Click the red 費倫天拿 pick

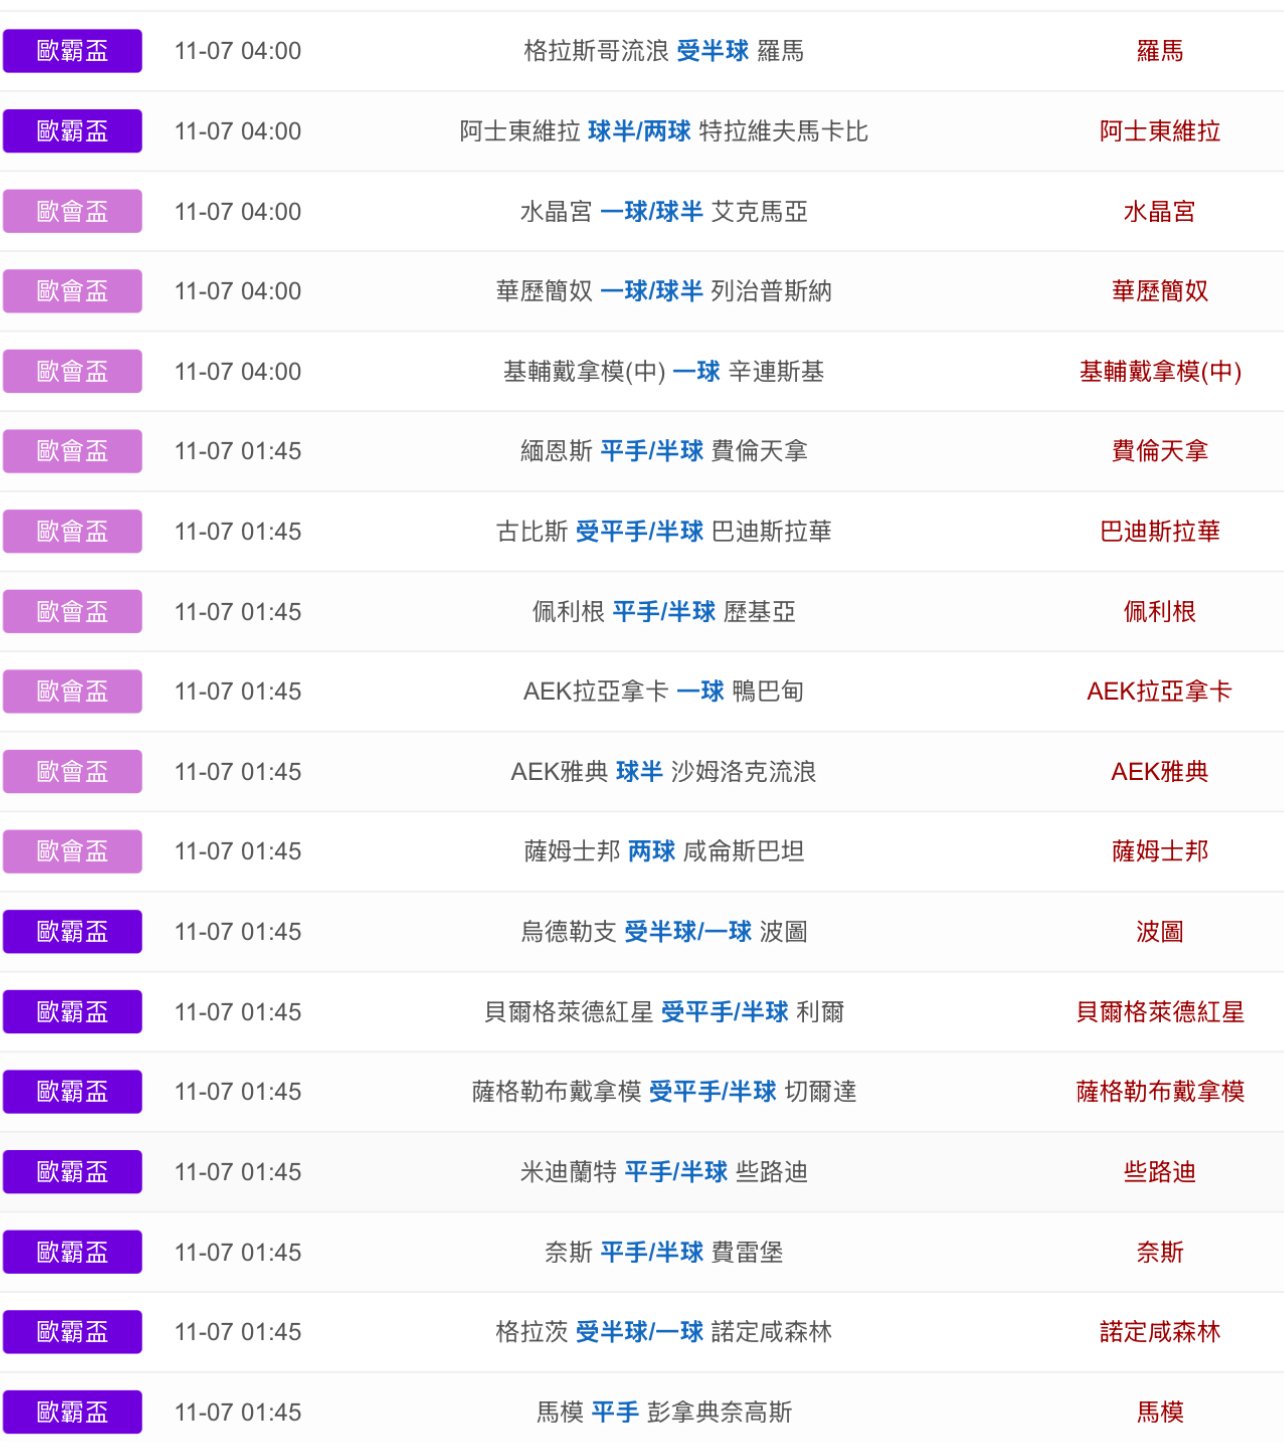point(1159,451)
